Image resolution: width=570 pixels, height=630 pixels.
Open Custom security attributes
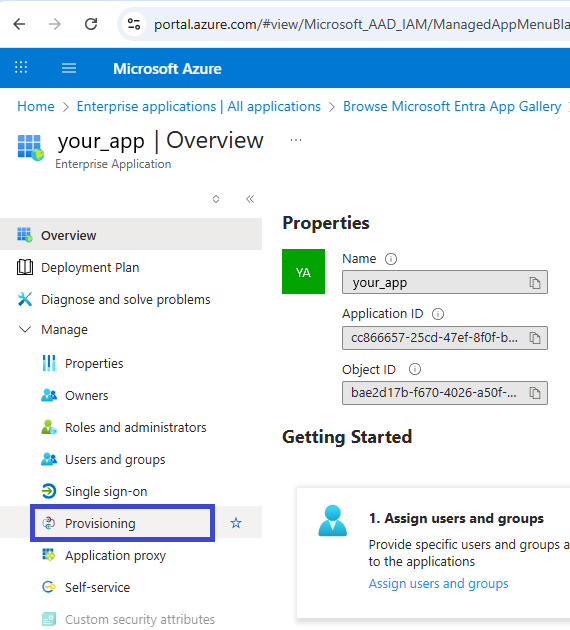140,620
